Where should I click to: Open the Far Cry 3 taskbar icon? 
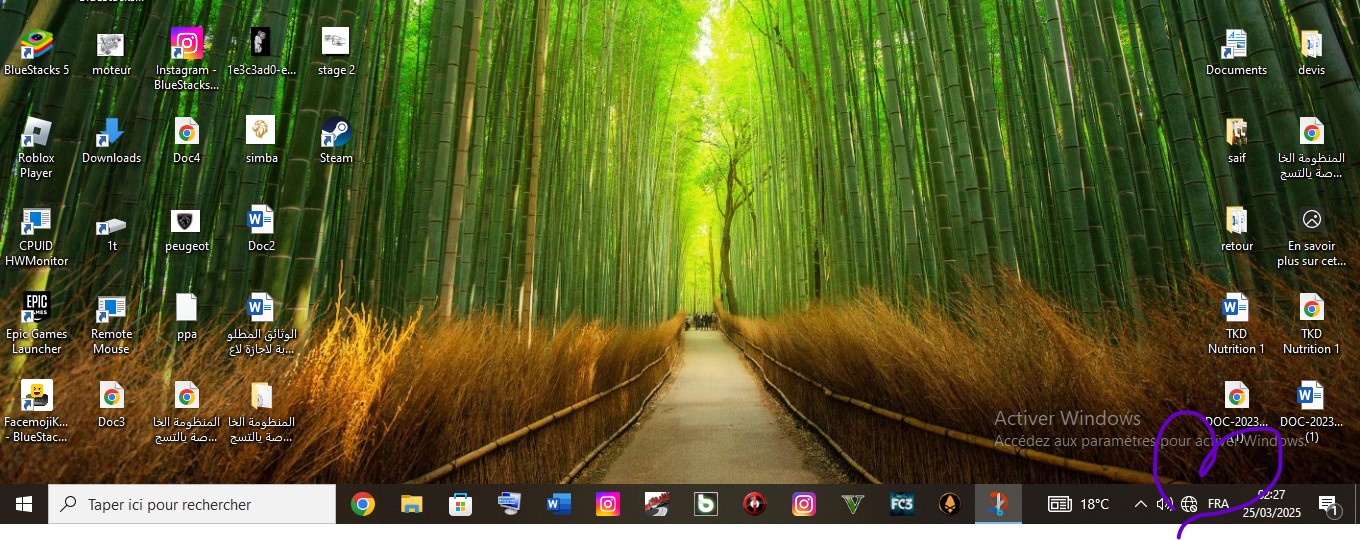pos(901,504)
